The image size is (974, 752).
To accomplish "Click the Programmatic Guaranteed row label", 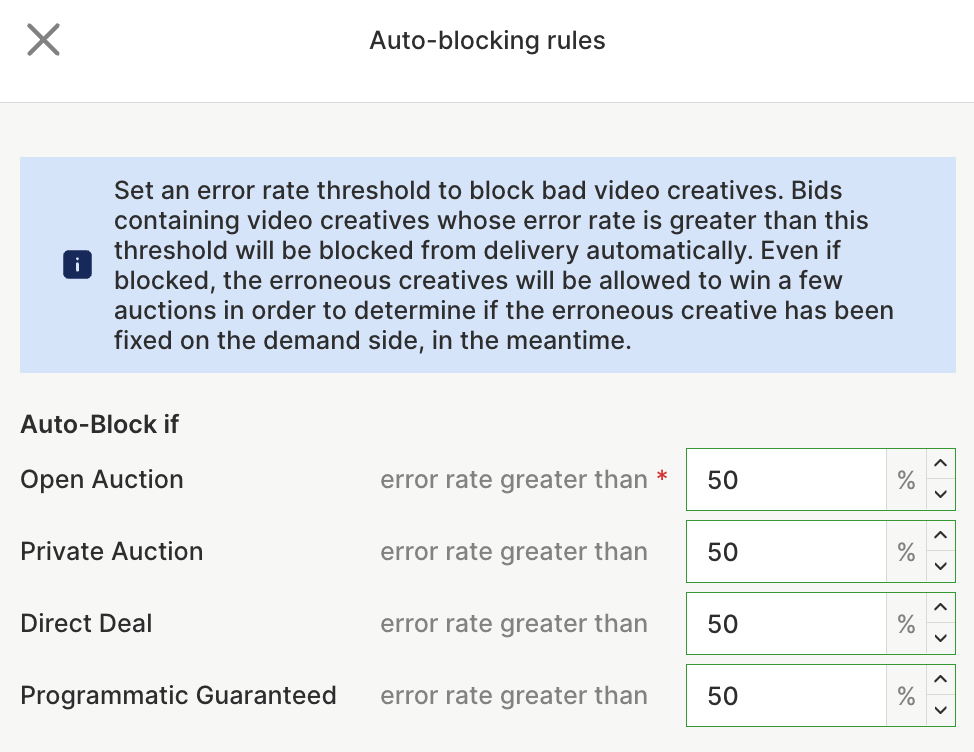I will click(x=178, y=696).
